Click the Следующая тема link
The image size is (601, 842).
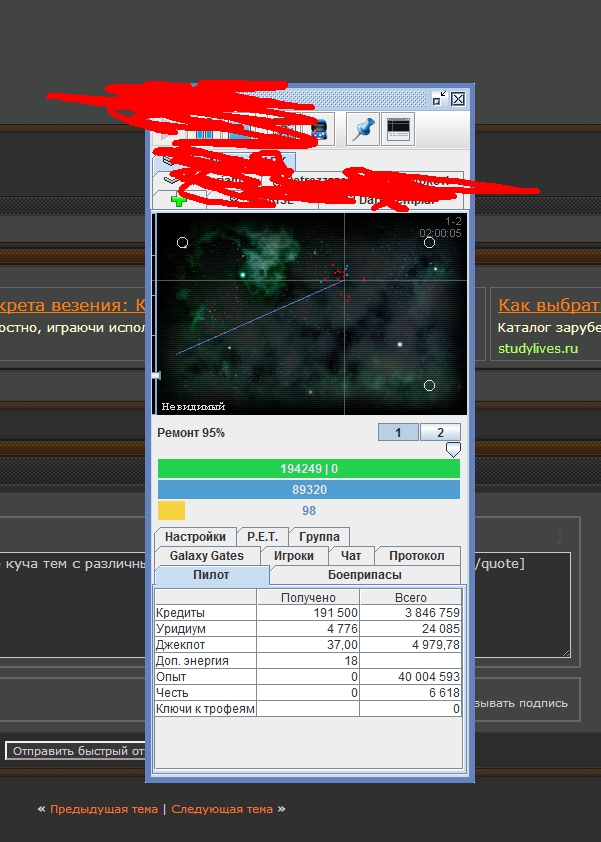(223, 809)
